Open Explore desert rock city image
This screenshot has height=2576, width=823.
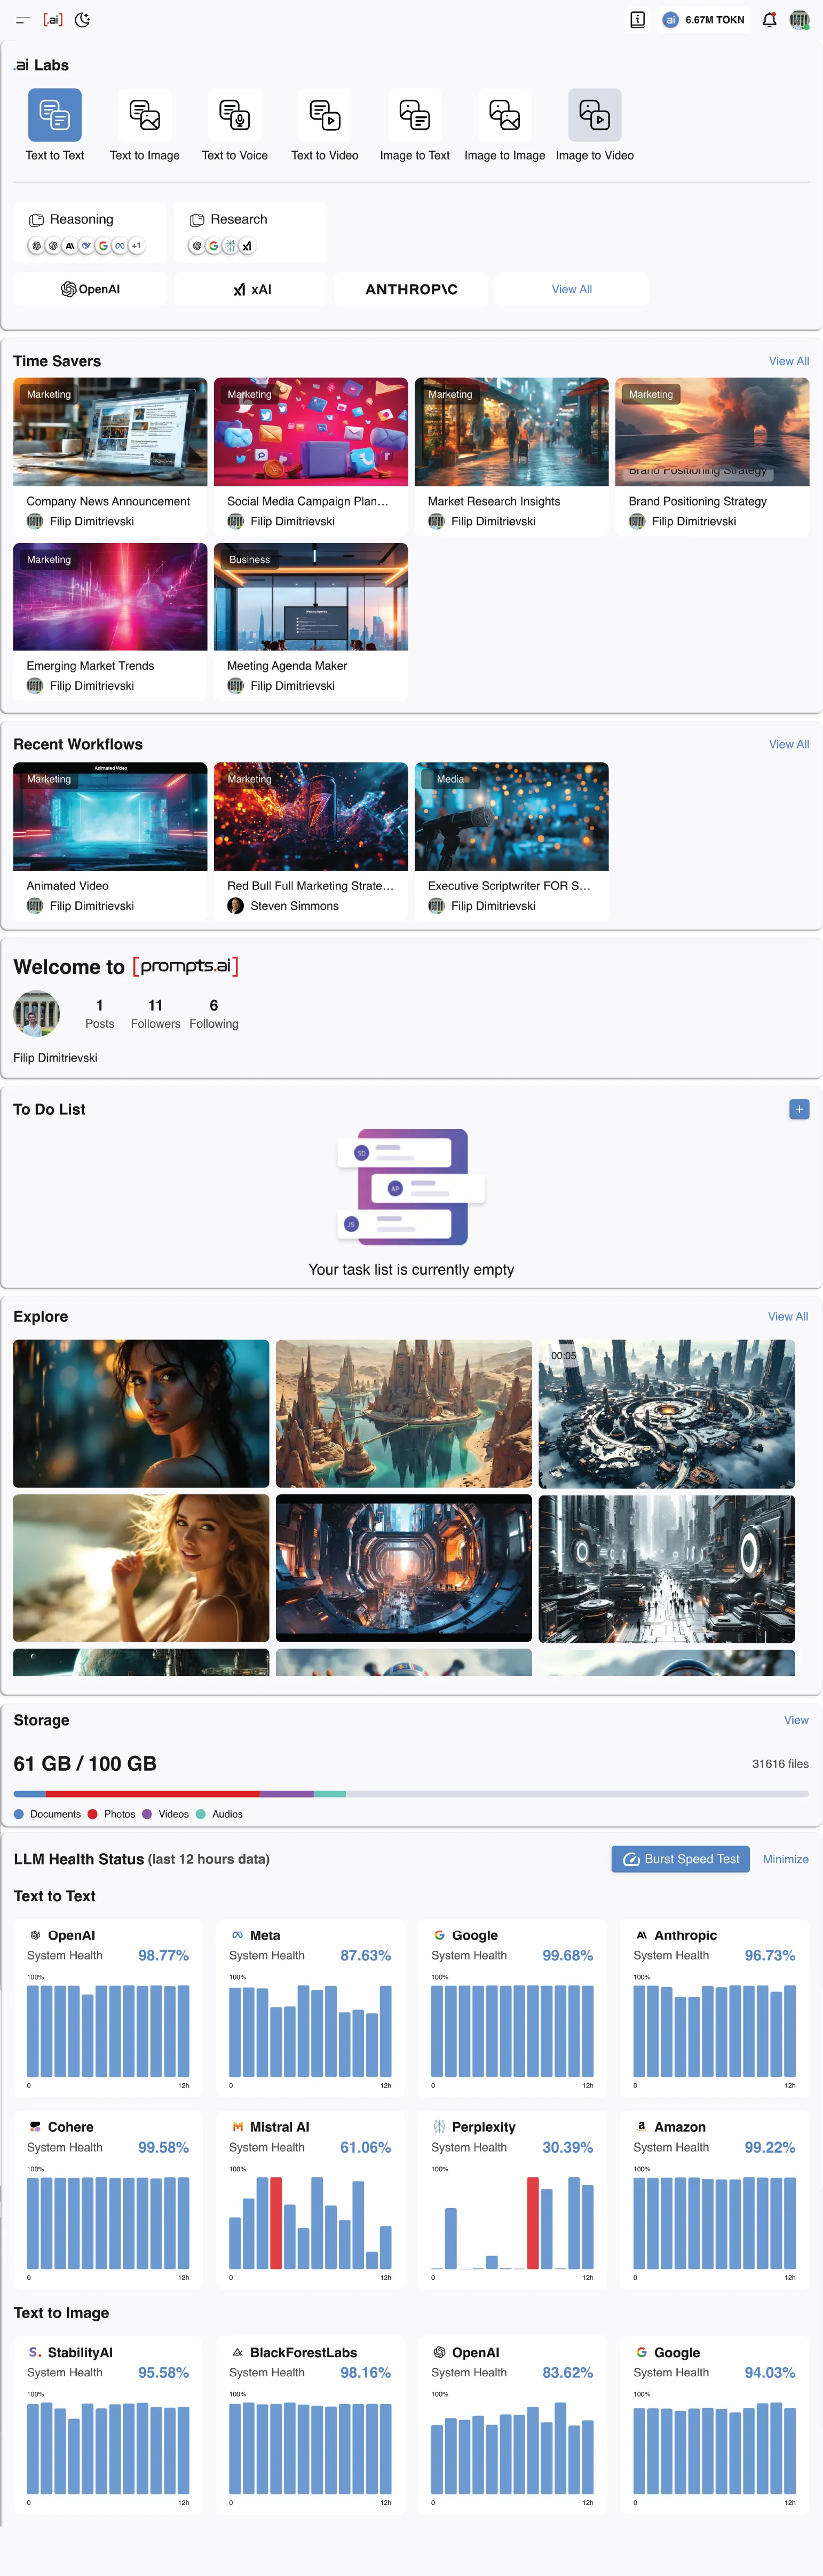(404, 1413)
